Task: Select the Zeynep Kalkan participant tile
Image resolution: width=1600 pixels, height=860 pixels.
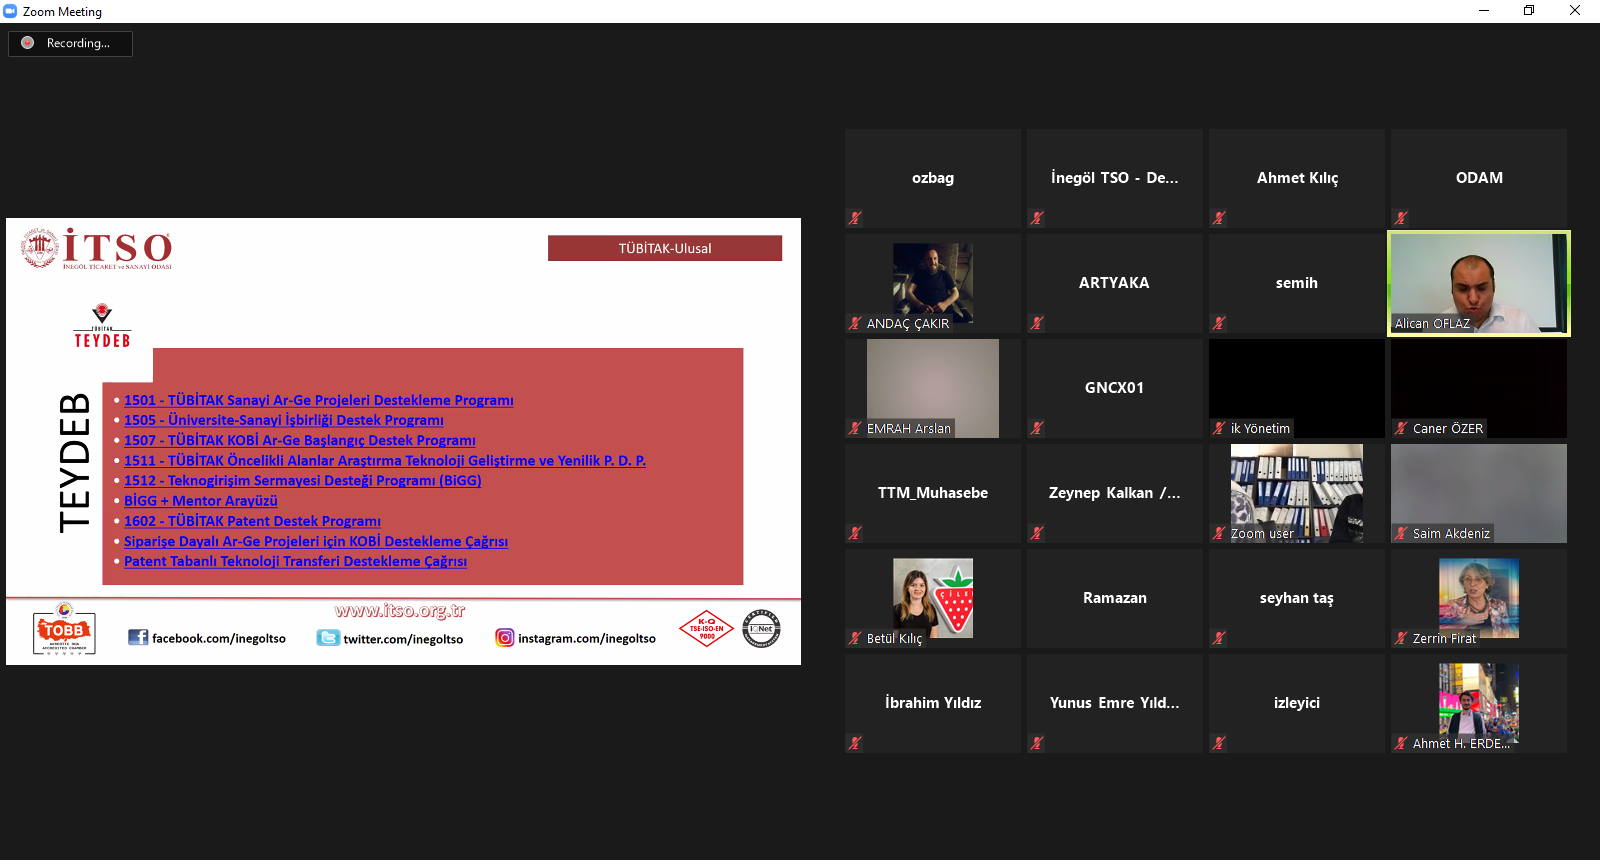Action: (x=1115, y=493)
